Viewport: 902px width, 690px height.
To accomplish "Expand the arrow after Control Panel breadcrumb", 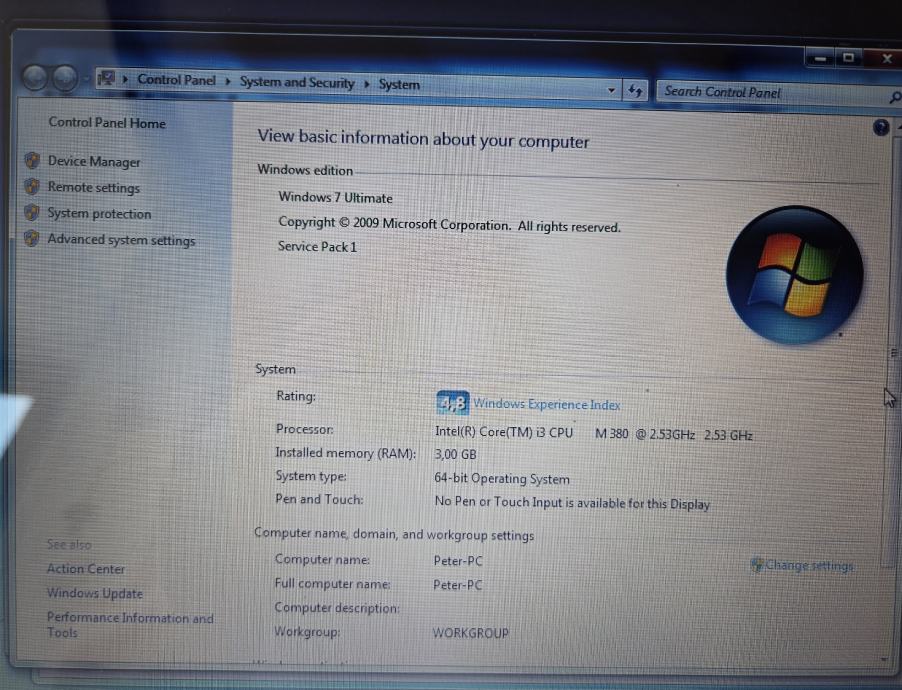I will coord(228,81).
